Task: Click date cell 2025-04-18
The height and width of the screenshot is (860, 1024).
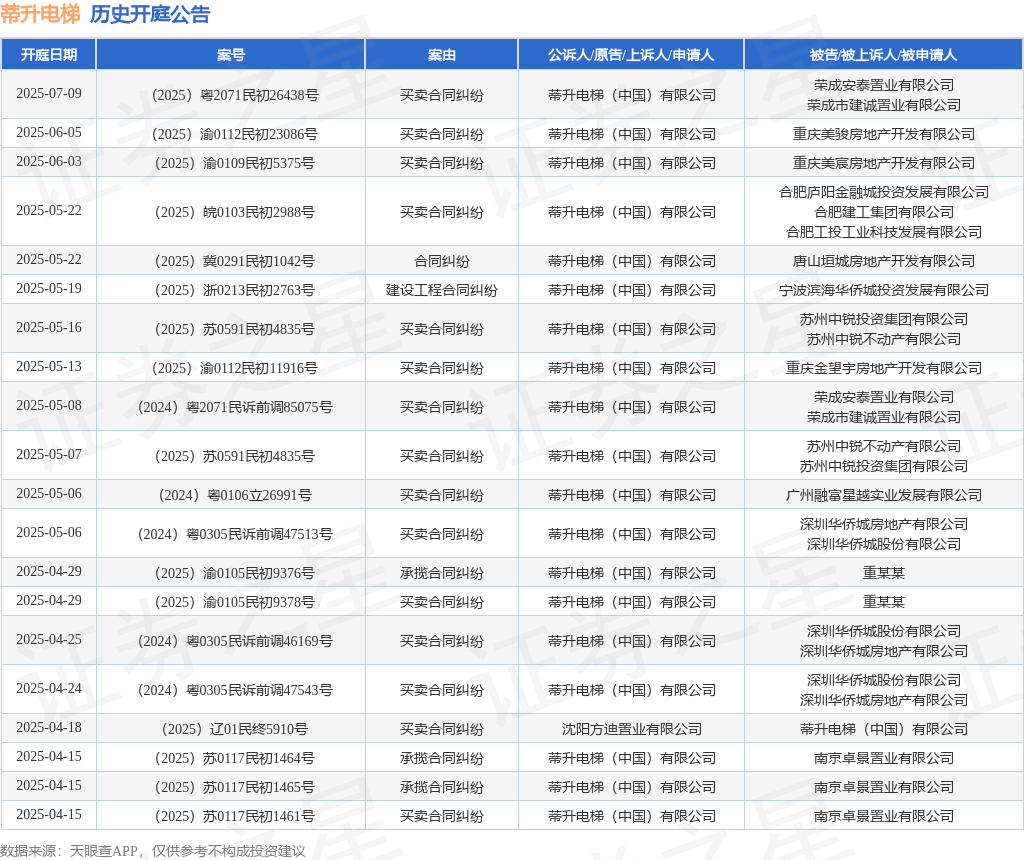Action: pyautogui.click(x=49, y=727)
